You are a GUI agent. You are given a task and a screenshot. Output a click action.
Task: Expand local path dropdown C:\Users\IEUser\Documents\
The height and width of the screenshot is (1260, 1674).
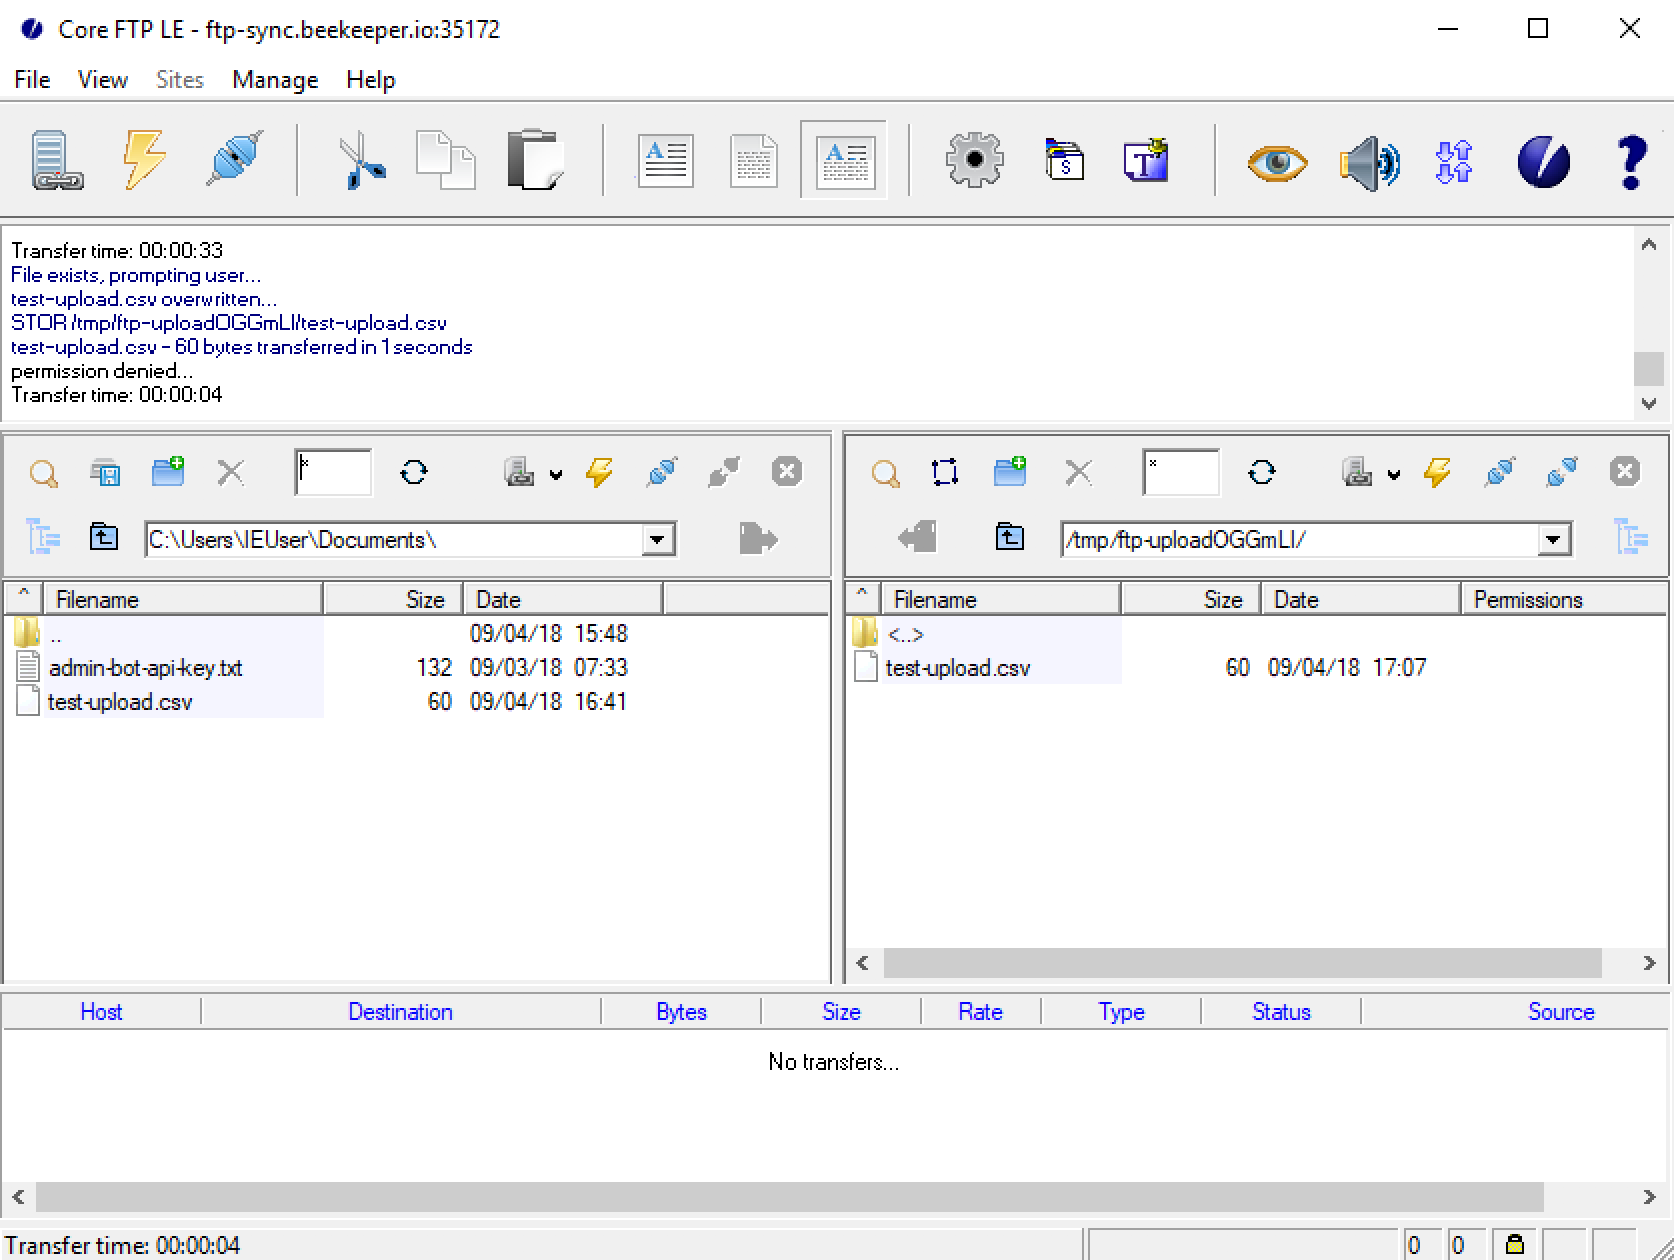657,540
